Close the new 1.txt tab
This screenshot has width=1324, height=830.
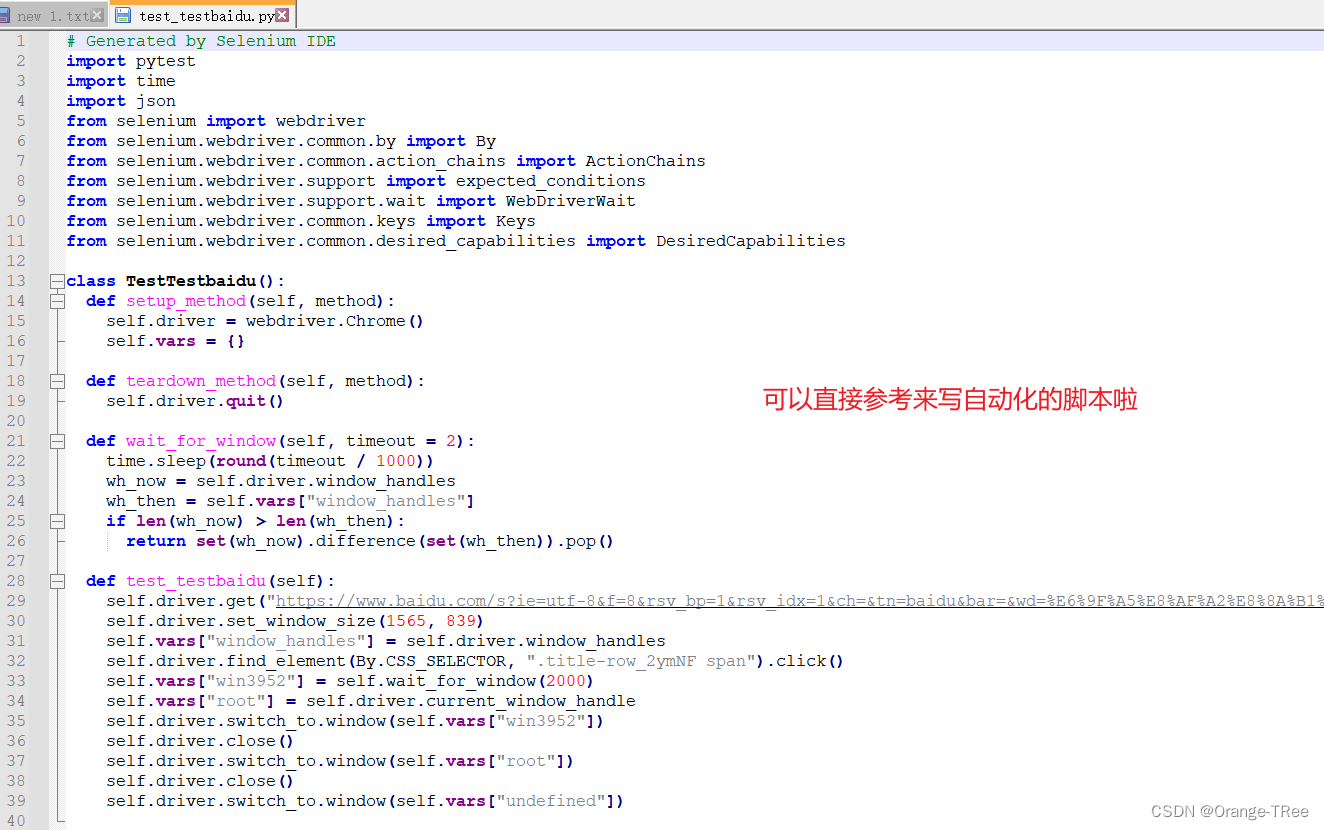point(97,15)
